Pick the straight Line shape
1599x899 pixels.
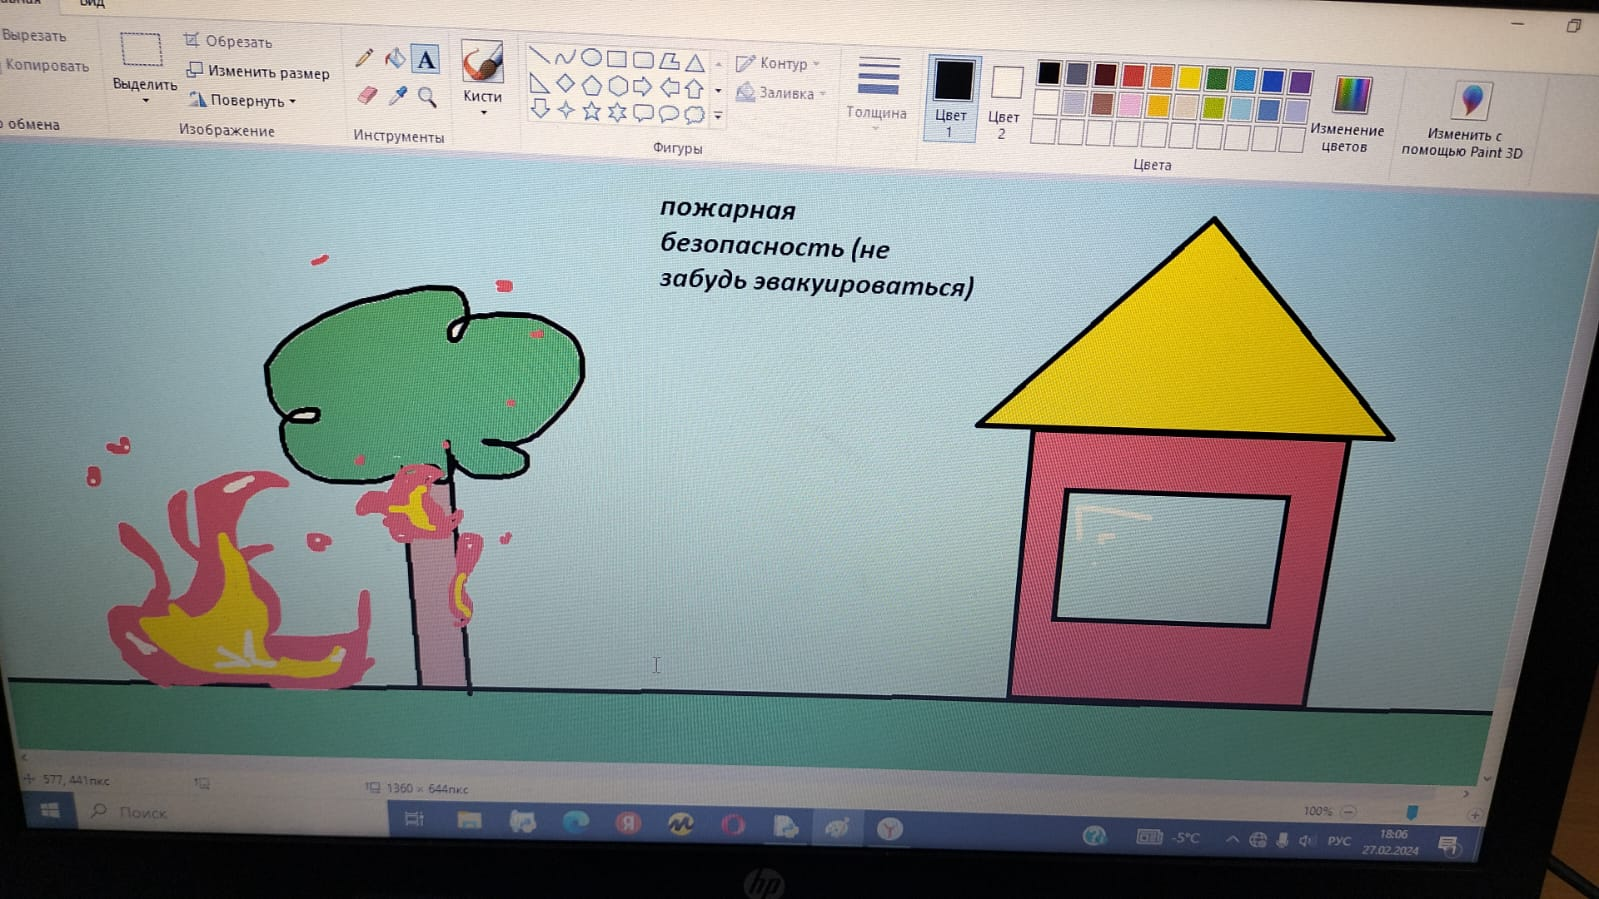click(x=538, y=54)
